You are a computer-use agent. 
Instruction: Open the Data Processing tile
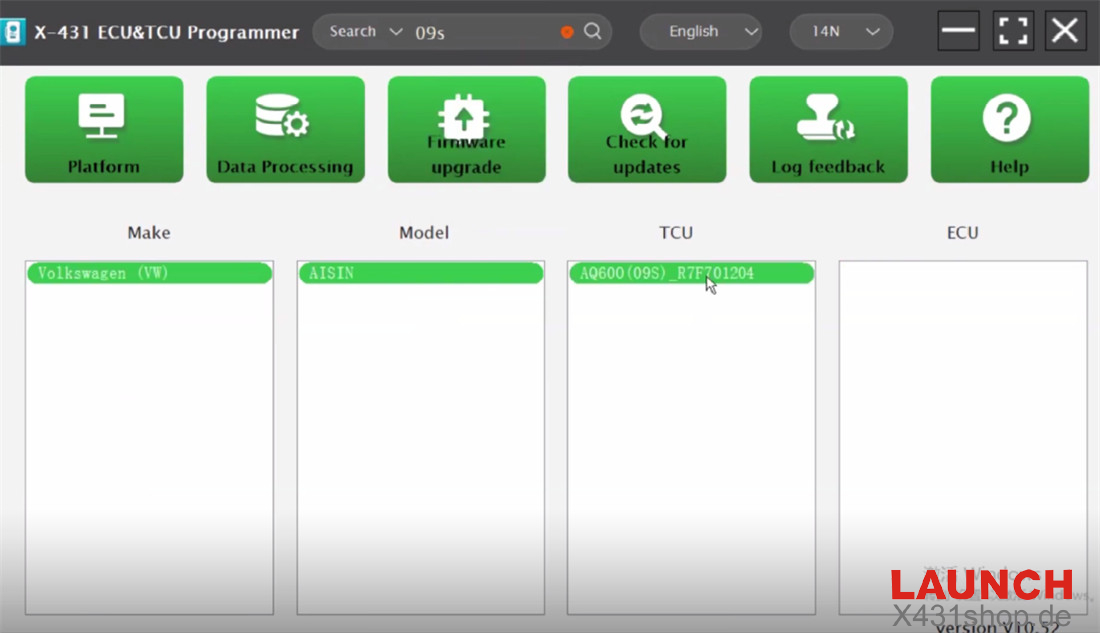pyautogui.click(x=285, y=130)
